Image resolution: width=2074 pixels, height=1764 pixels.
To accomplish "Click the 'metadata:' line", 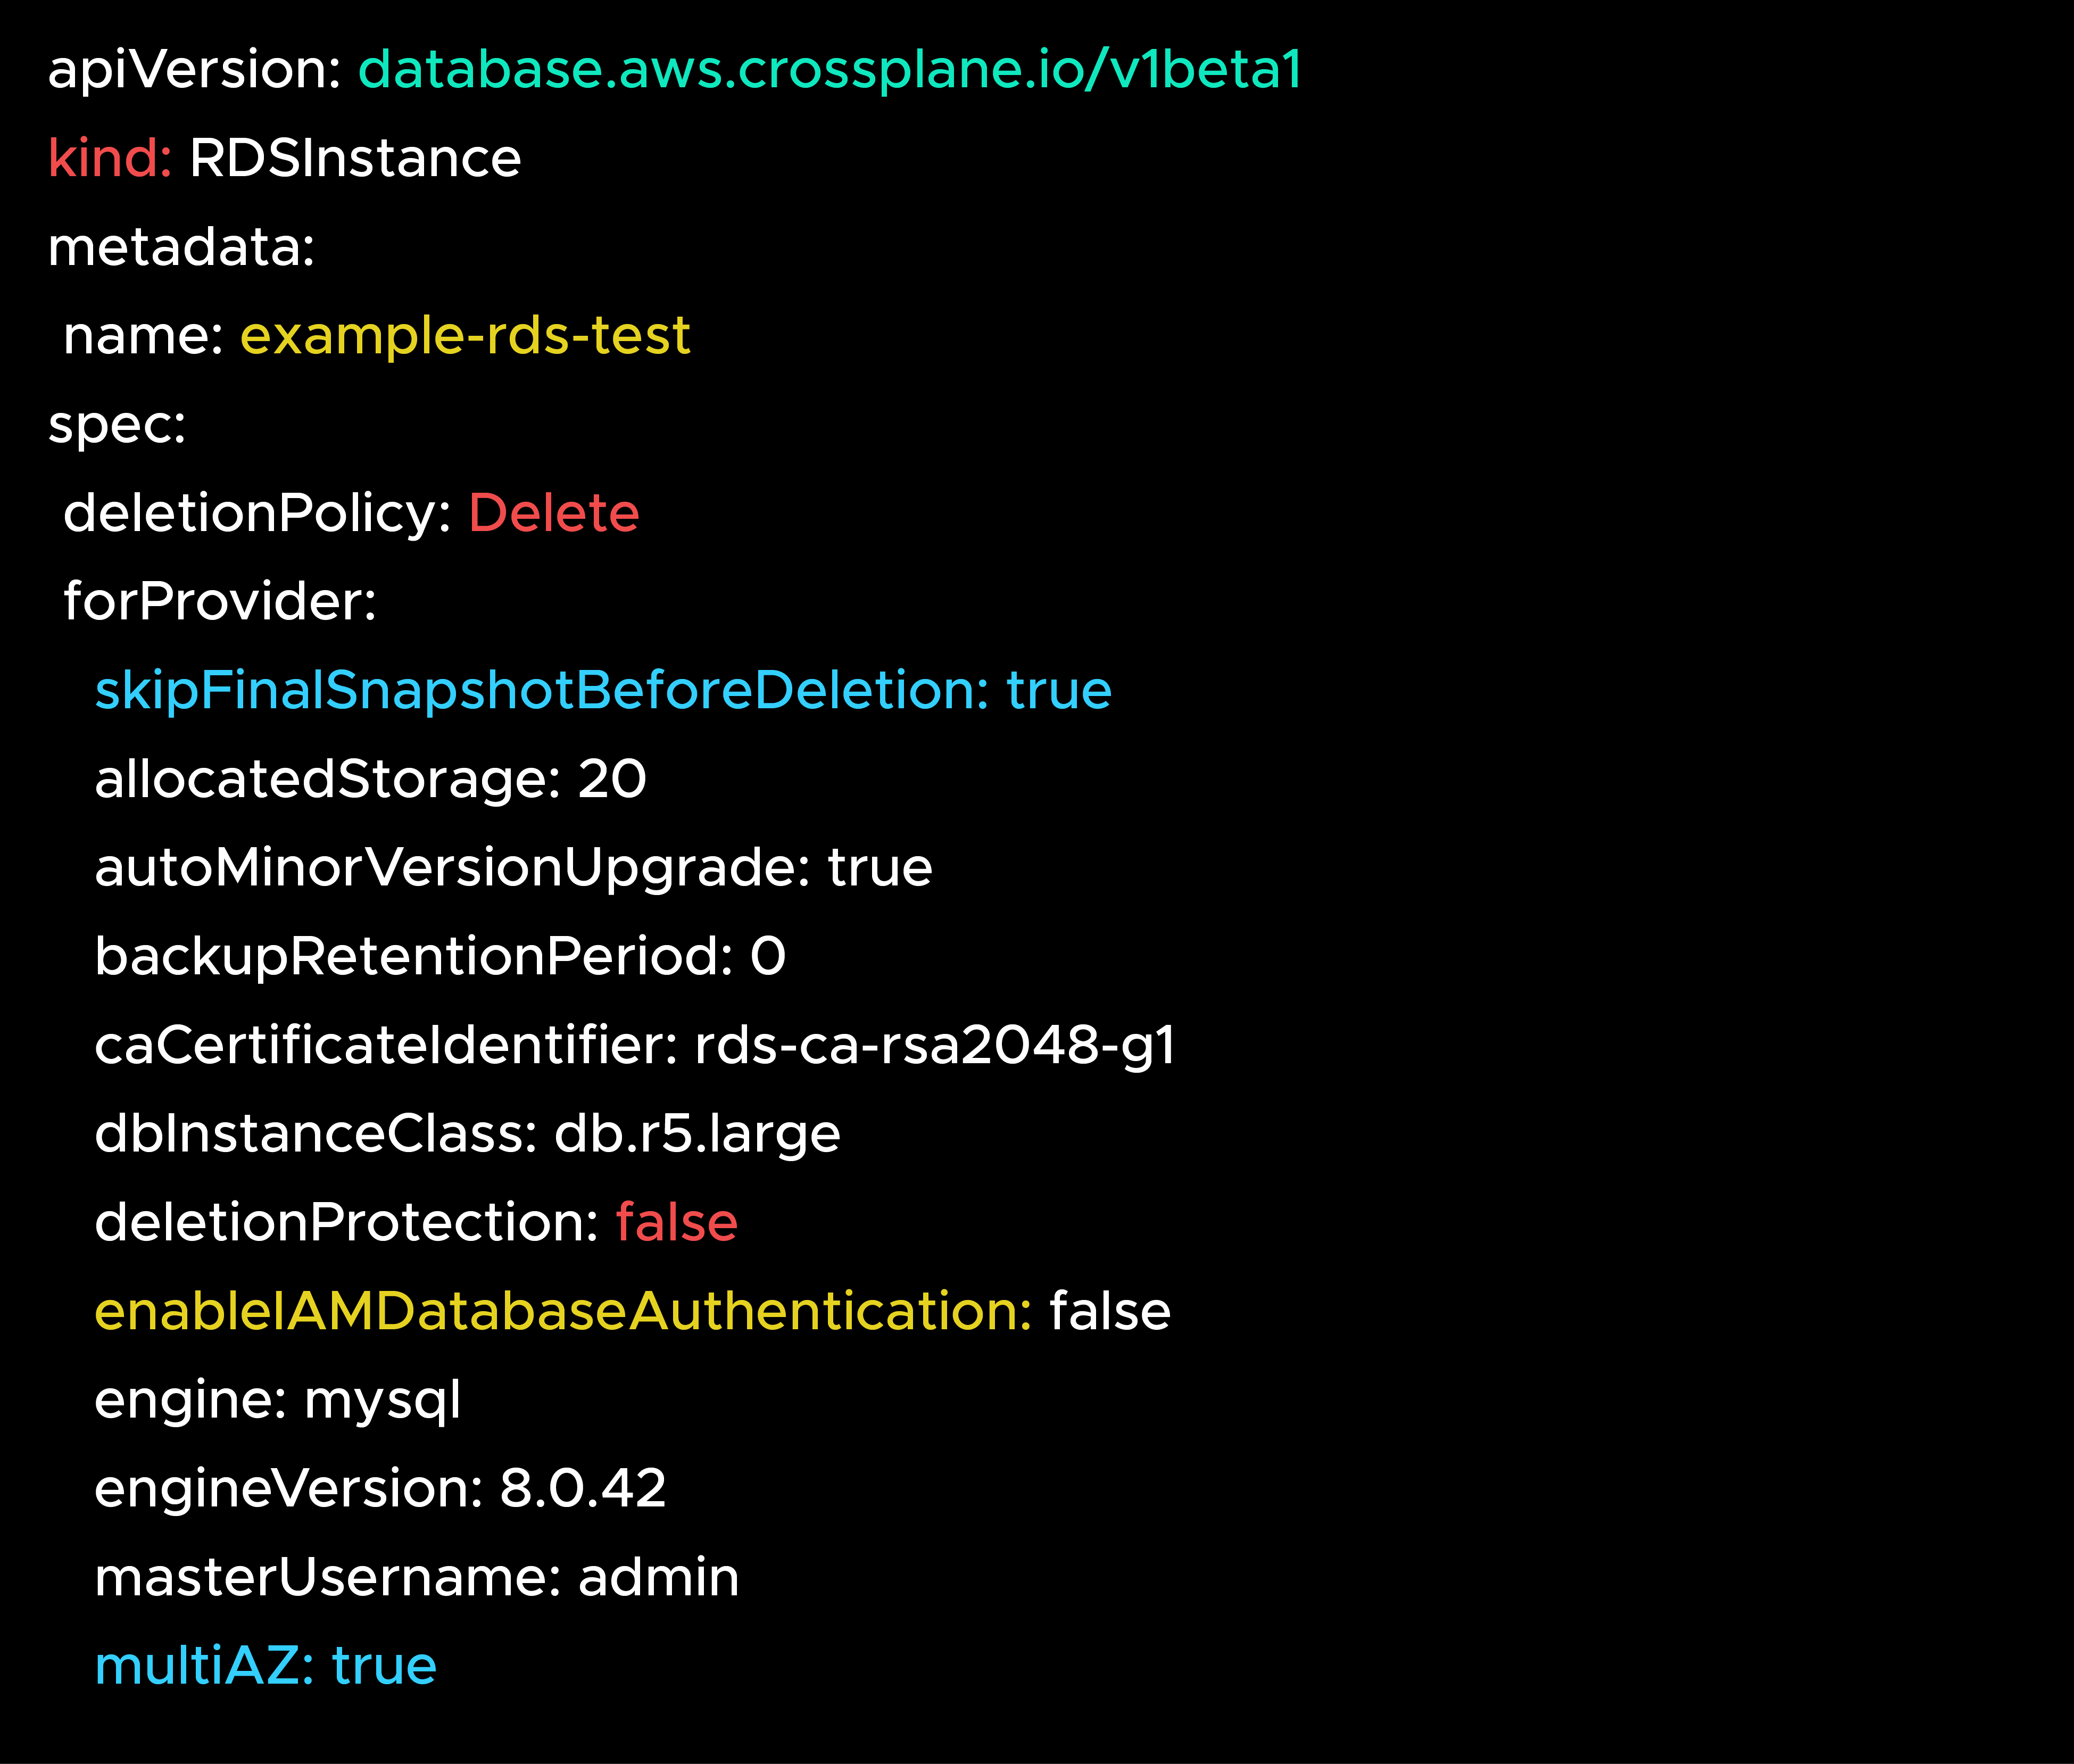I will (x=181, y=247).
